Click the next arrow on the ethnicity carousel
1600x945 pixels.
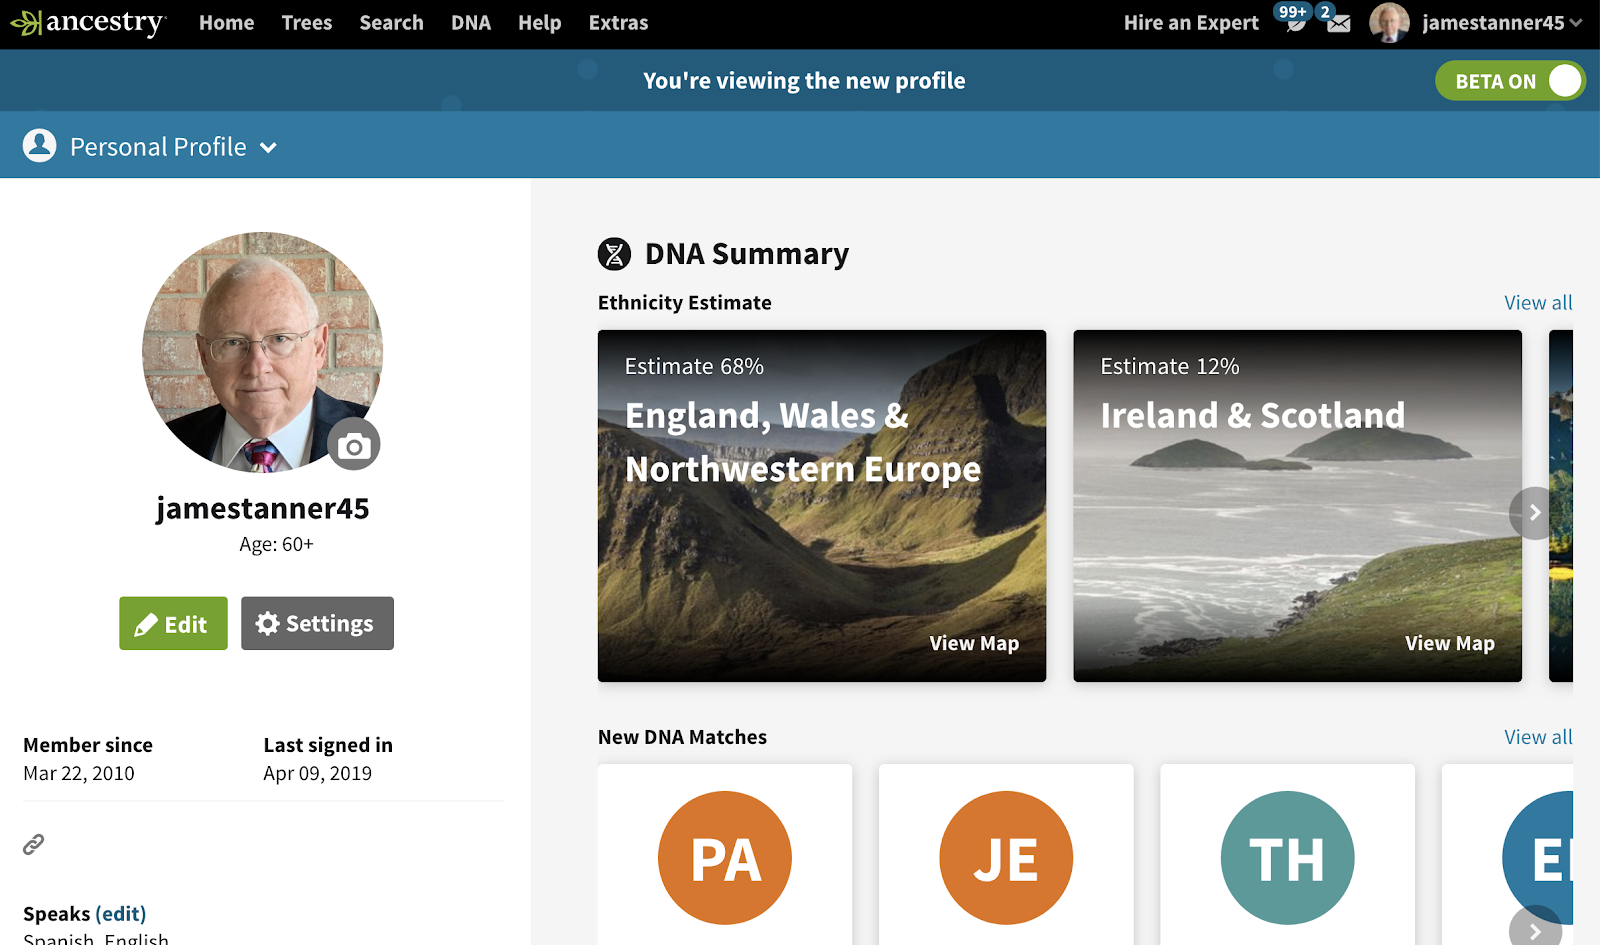point(1533,512)
